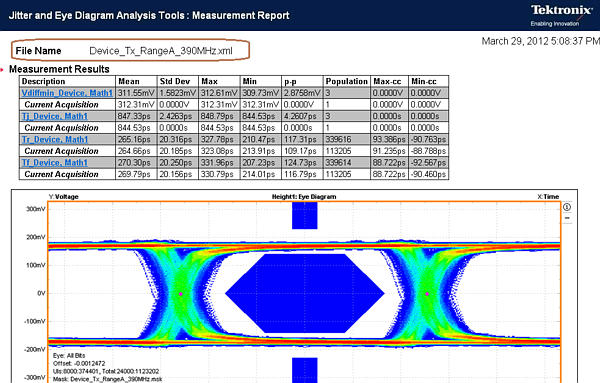This screenshot has height=383, width=600.
Task: Open the Vdiffmin_Device, Math1 link
Action: (67, 93)
